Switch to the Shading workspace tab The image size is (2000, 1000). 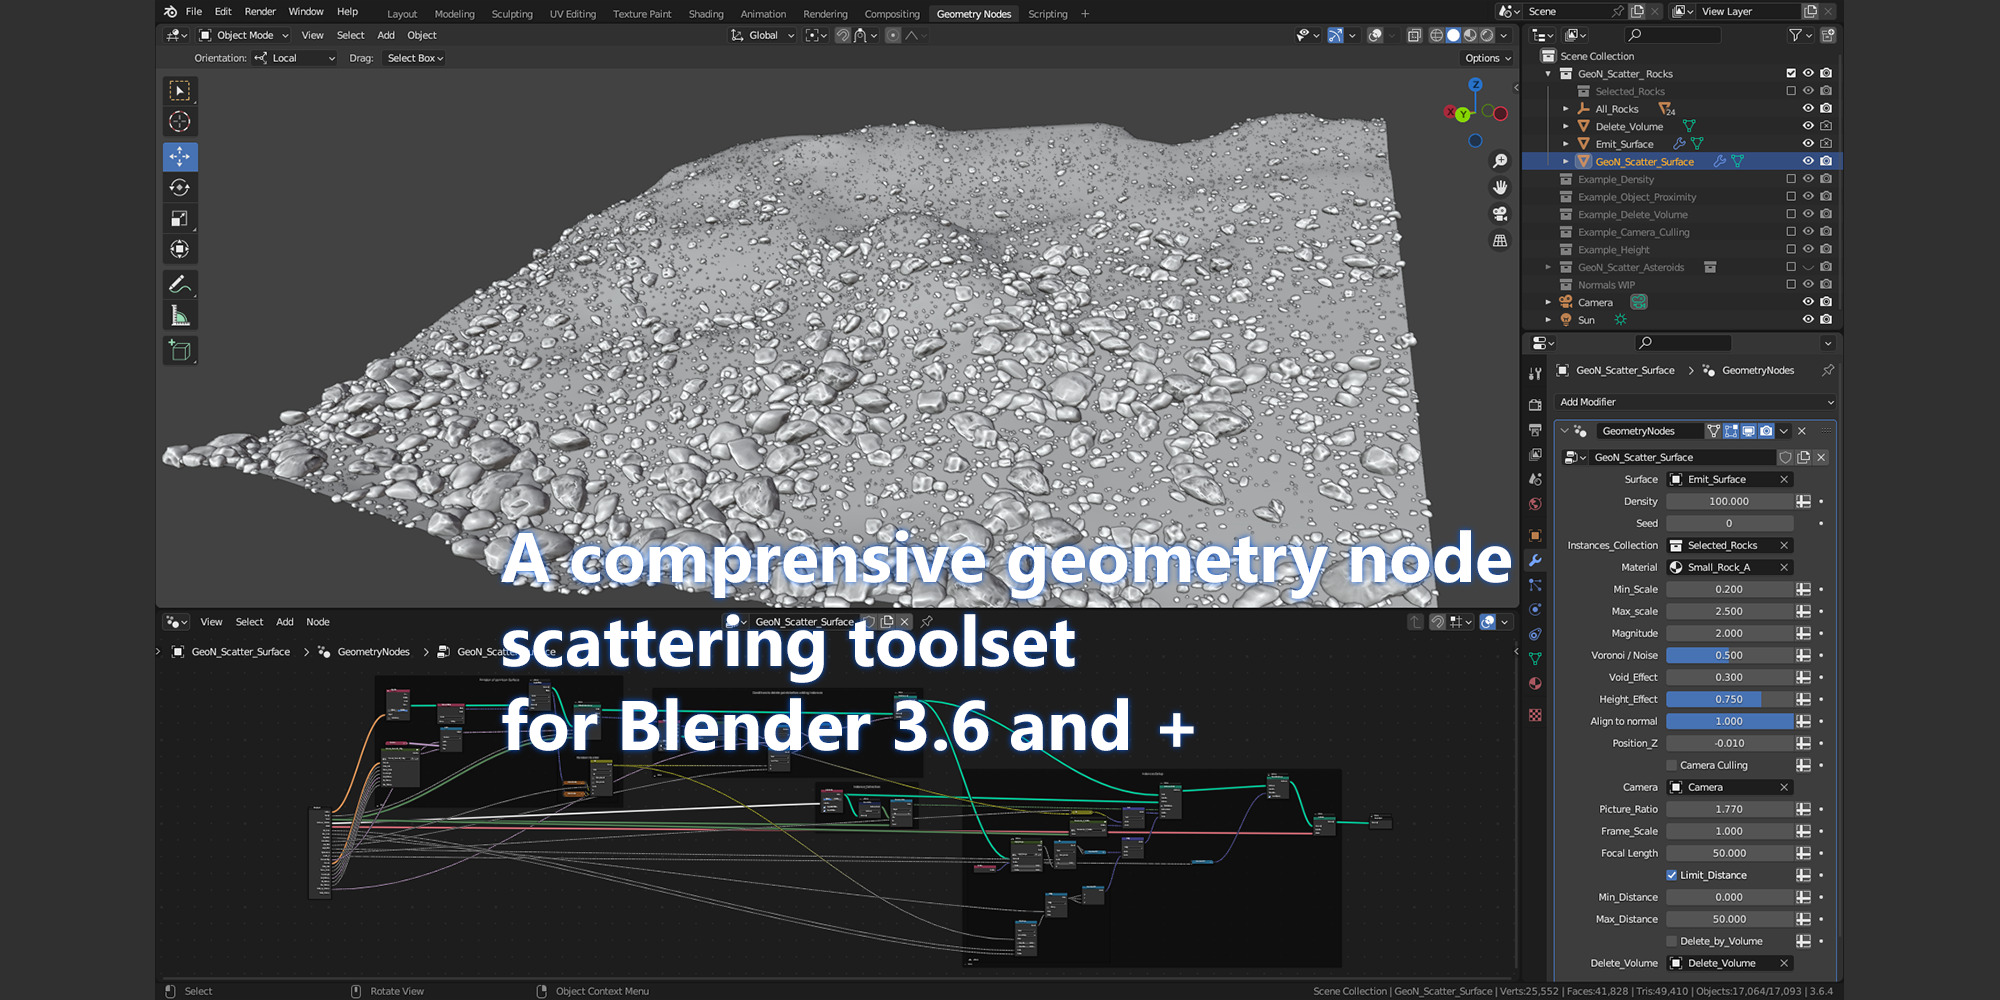click(706, 14)
